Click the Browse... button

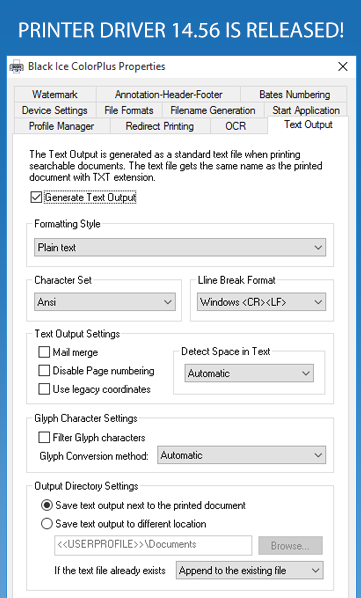coord(290,546)
